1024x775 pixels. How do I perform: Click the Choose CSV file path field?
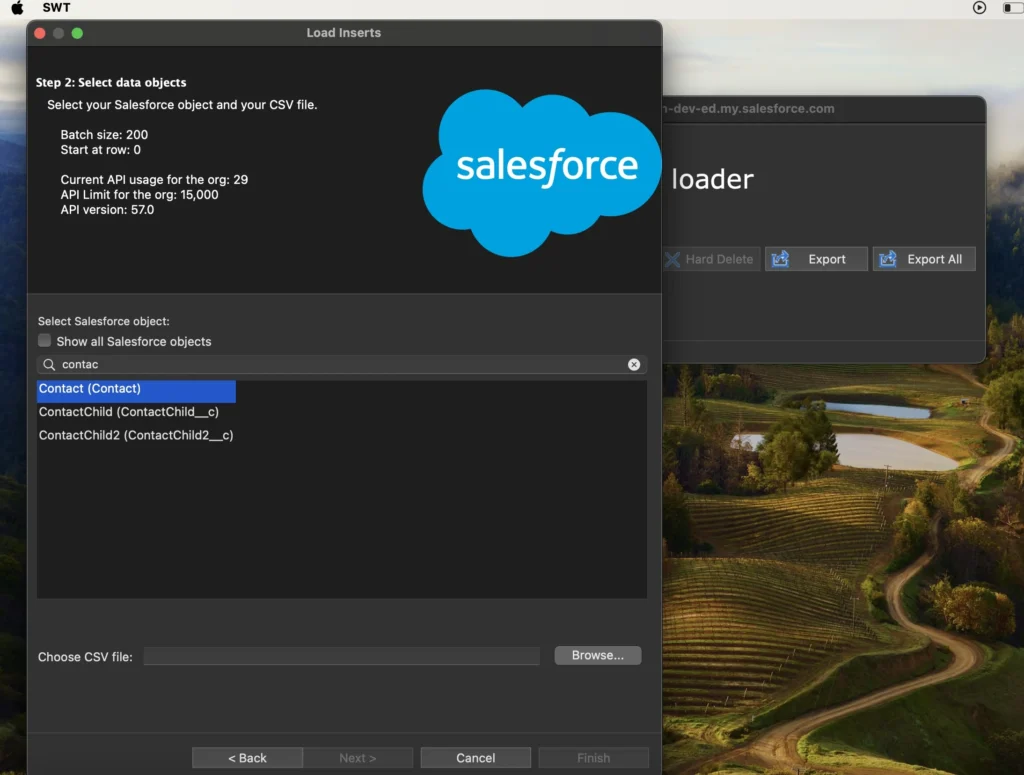(x=342, y=656)
